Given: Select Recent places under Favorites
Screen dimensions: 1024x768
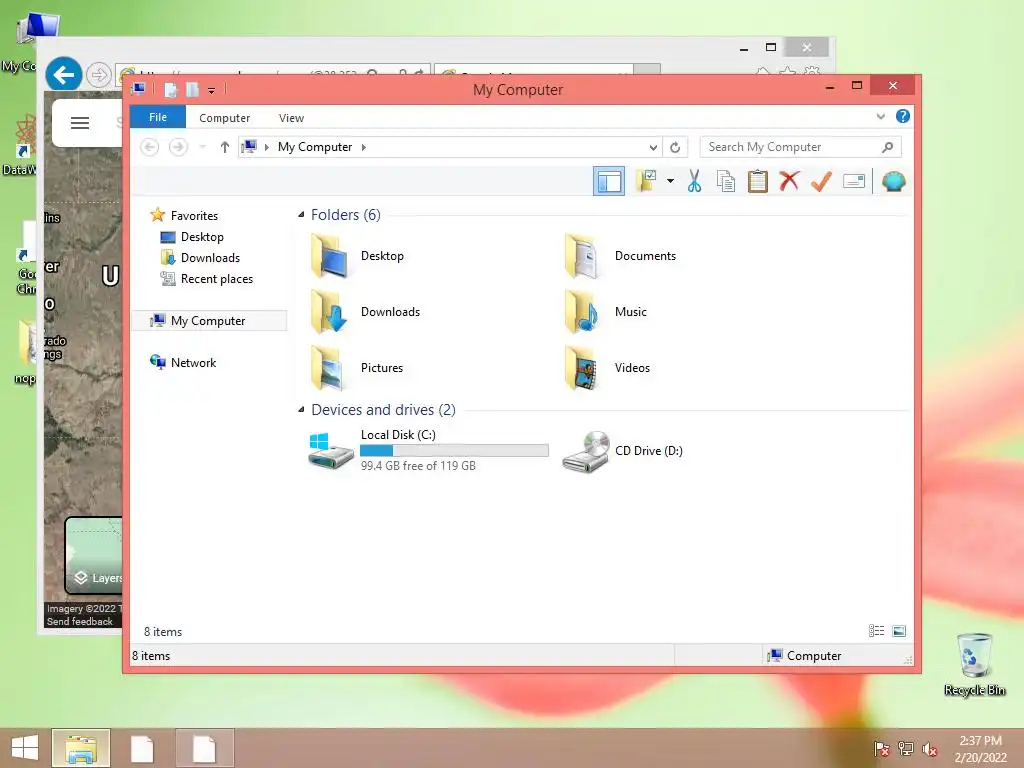Looking at the screenshot, I should pos(216,279).
